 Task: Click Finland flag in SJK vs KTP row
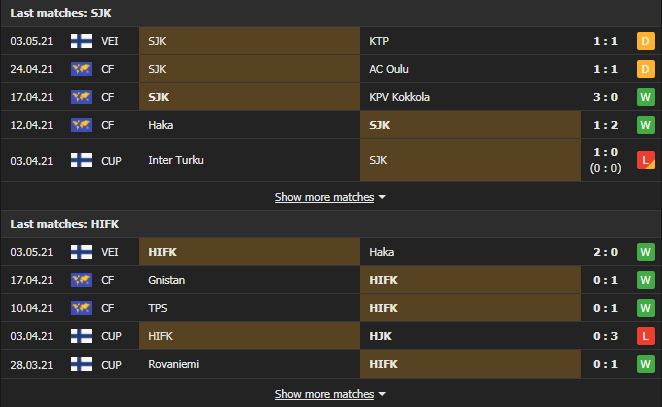(81, 41)
